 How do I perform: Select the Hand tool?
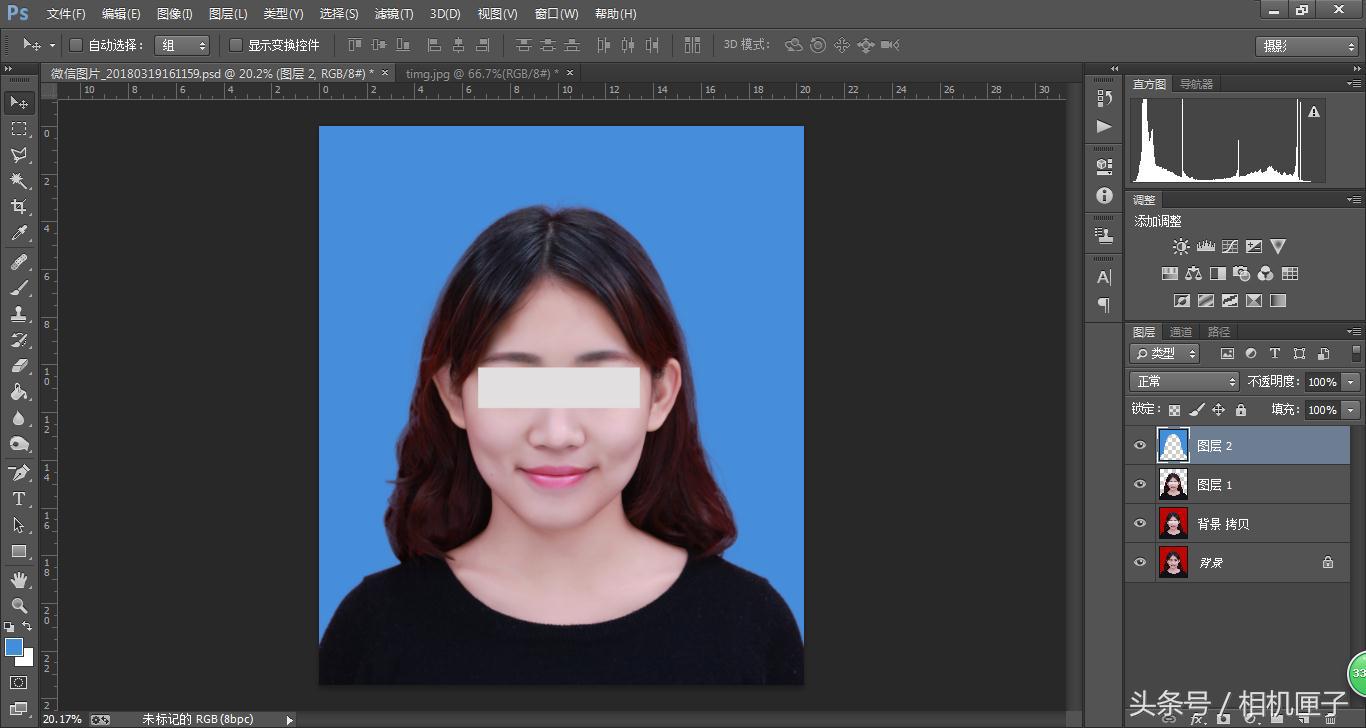coord(20,579)
